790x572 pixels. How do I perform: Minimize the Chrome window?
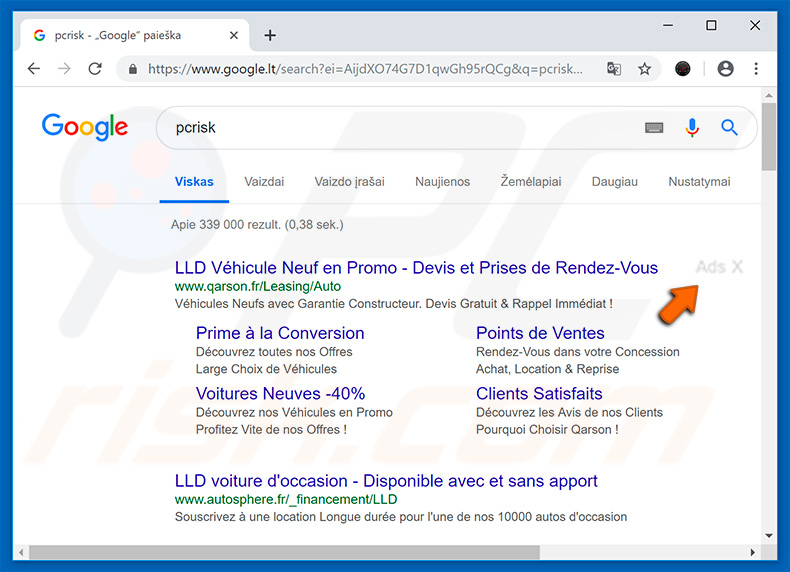668,25
